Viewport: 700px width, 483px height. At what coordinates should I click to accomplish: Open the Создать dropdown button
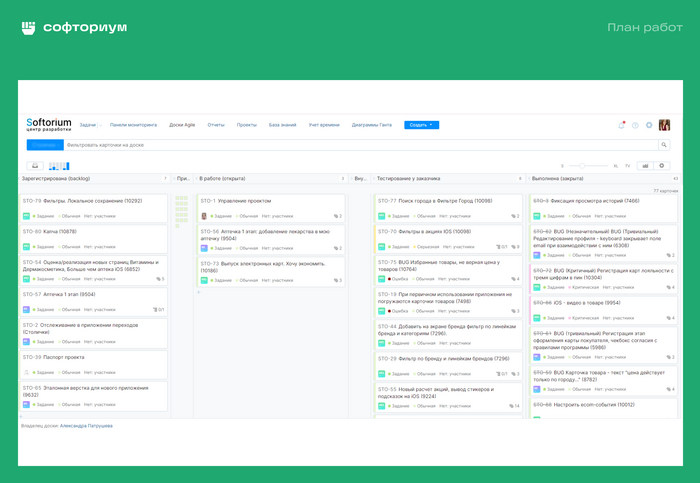pos(421,125)
